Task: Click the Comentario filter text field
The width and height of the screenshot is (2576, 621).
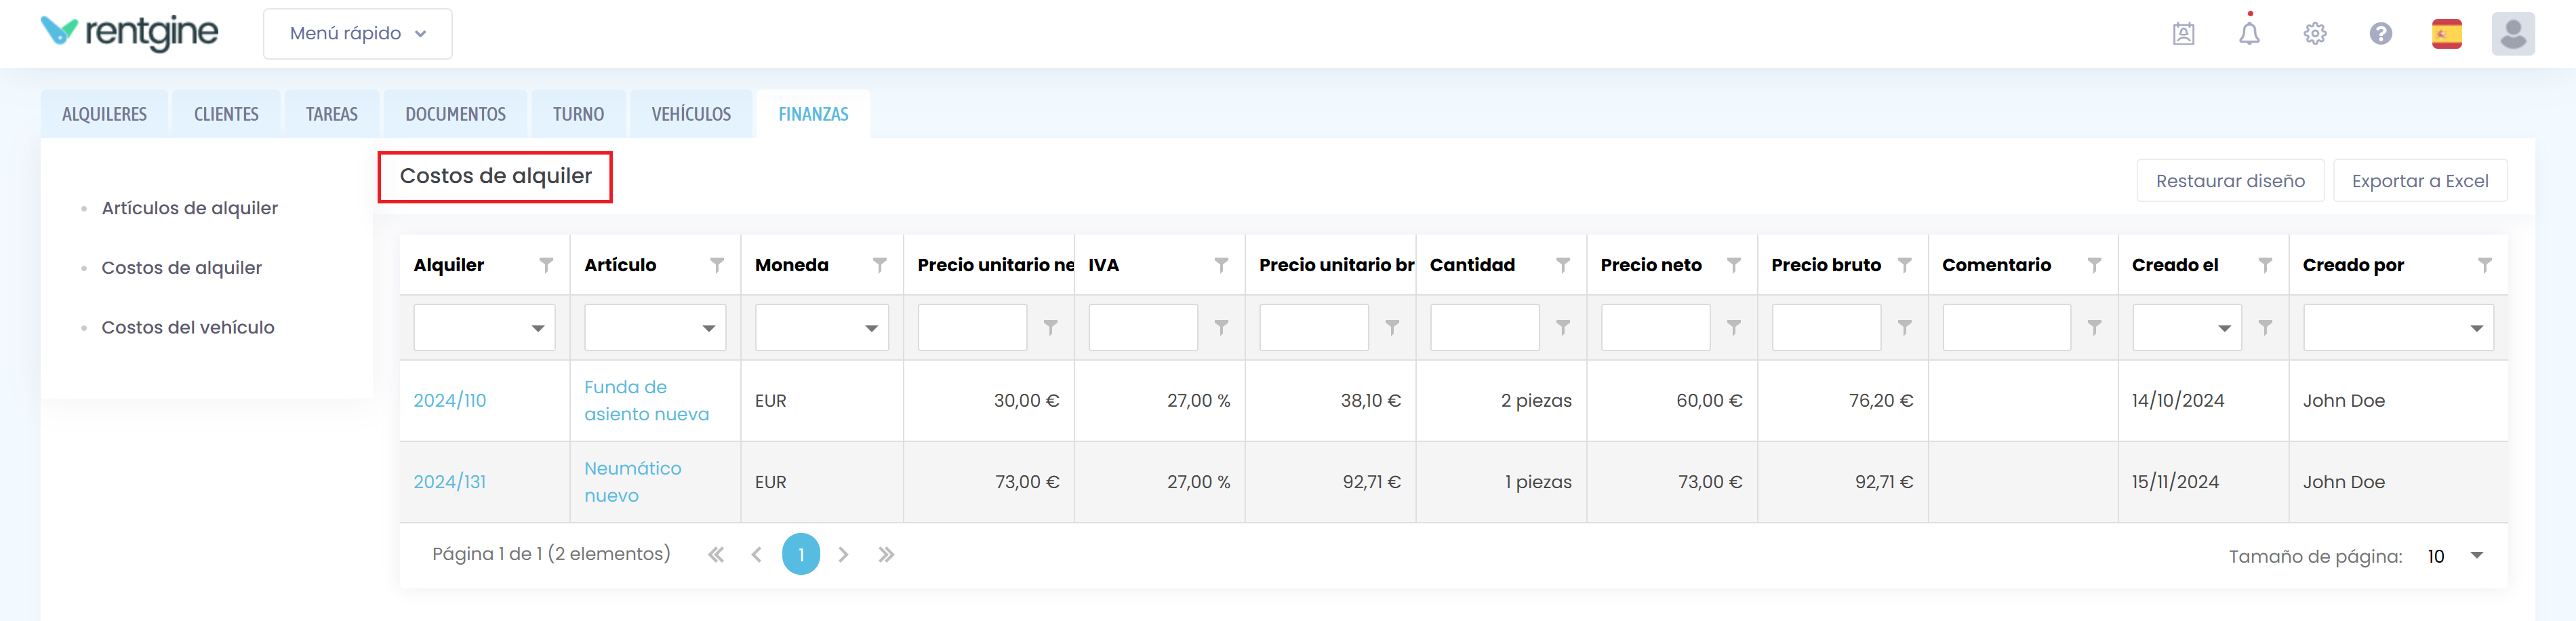Action: (2005, 328)
